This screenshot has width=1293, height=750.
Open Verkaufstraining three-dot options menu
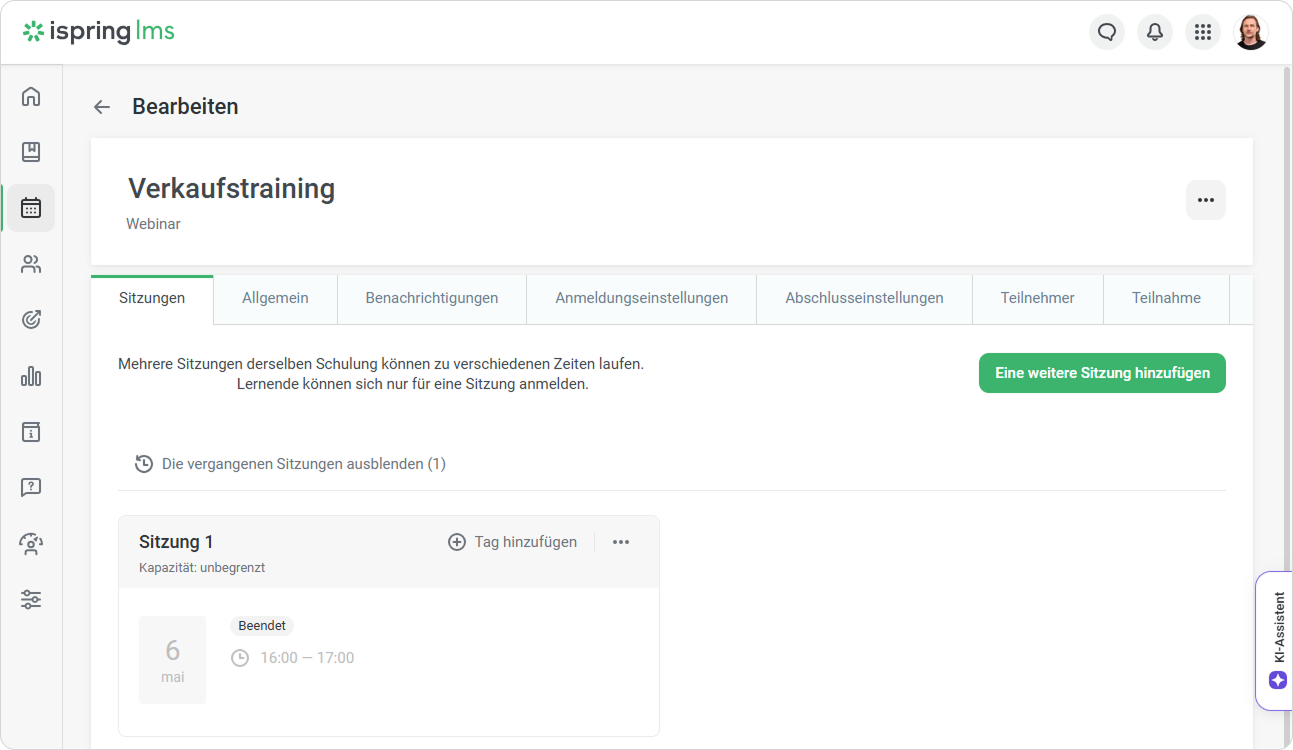pyautogui.click(x=1205, y=200)
